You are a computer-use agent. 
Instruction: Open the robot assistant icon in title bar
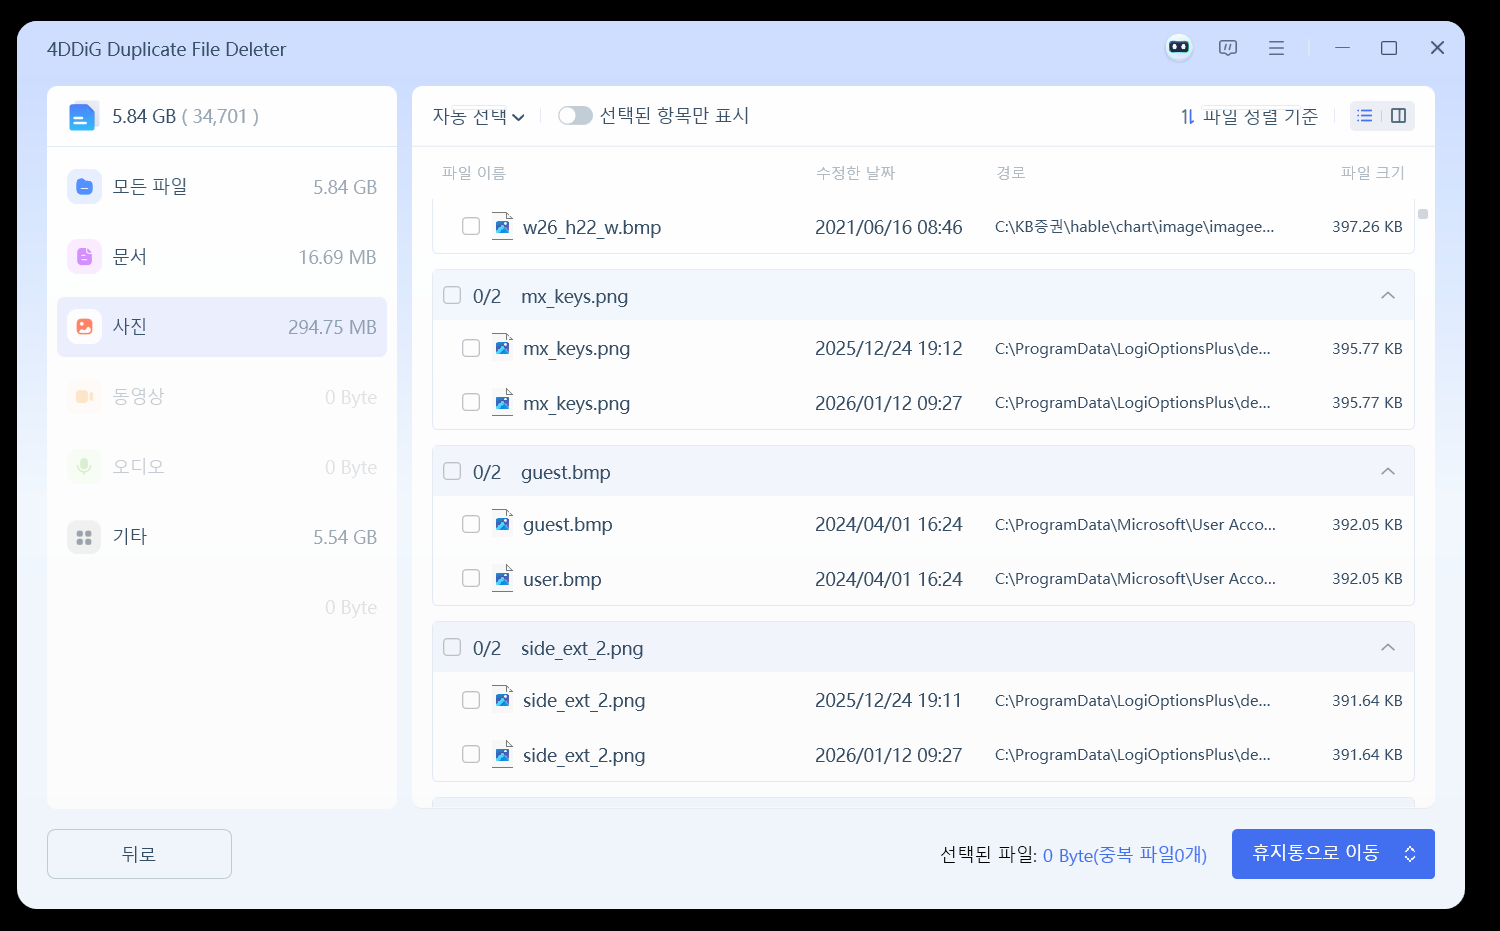[1179, 47]
